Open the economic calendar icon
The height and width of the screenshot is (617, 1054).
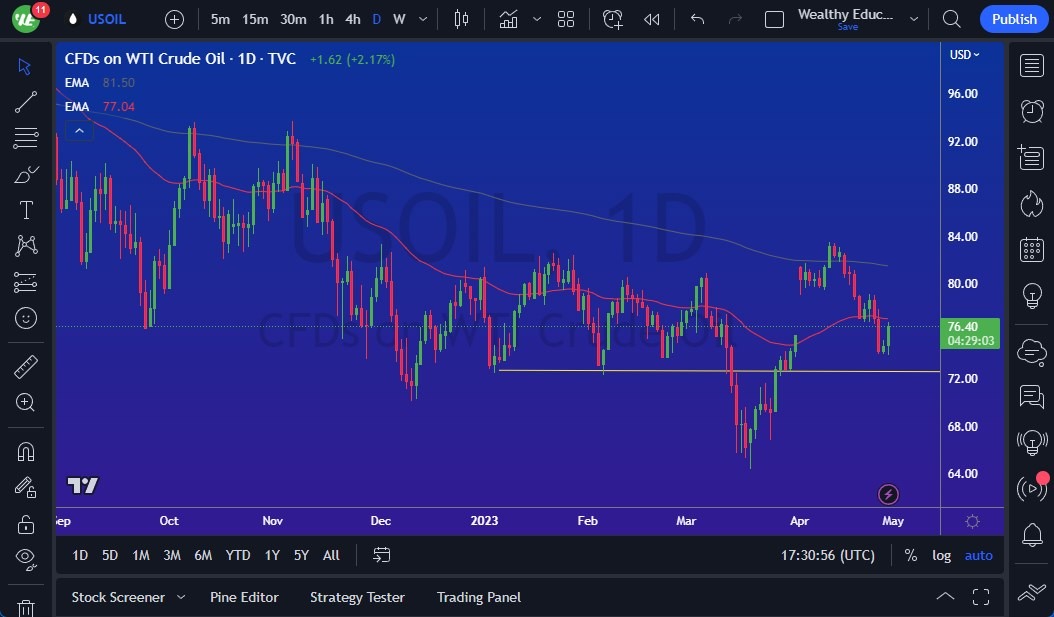(1032, 250)
